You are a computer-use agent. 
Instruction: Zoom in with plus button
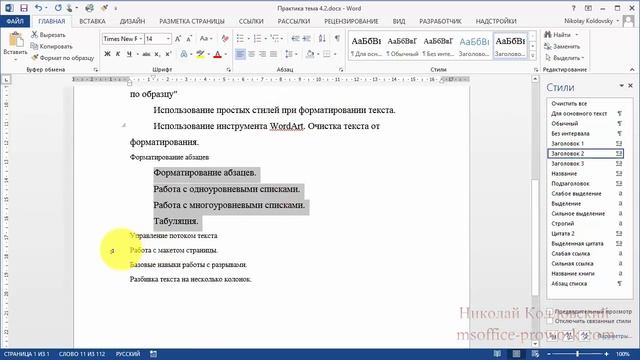point(606,354)
